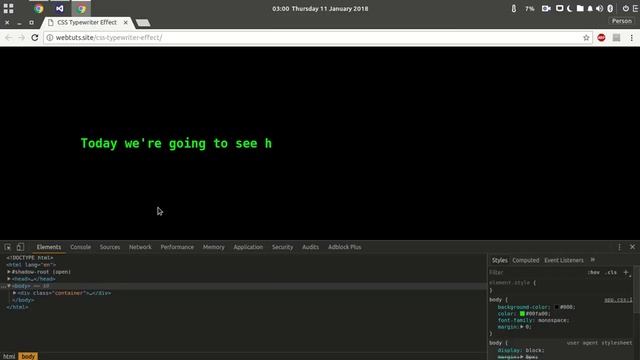This screenshot has width=640, height=360.
Task: Expand margin shorthand in user agent body rule
Action: (522, 357)
